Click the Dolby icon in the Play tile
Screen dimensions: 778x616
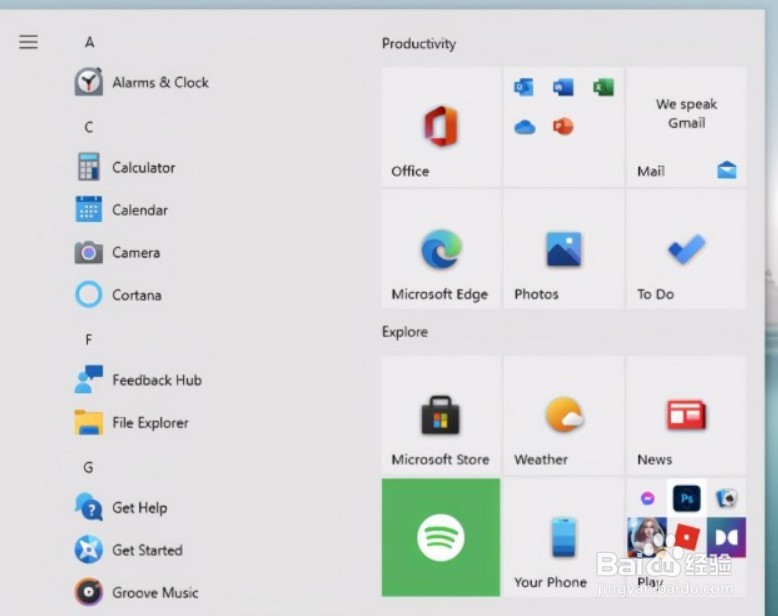(x=726, y=537)
